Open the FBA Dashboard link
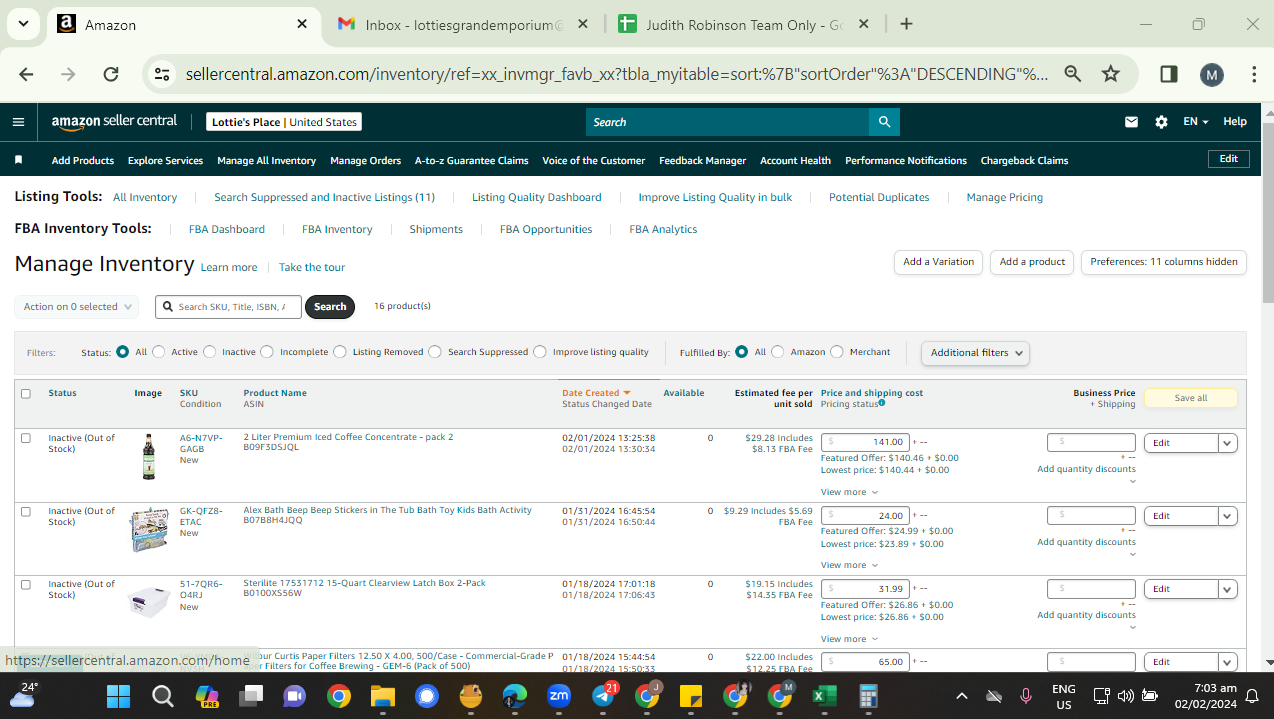This screenshot has height=719, width=1274. (x=227, y=229)
